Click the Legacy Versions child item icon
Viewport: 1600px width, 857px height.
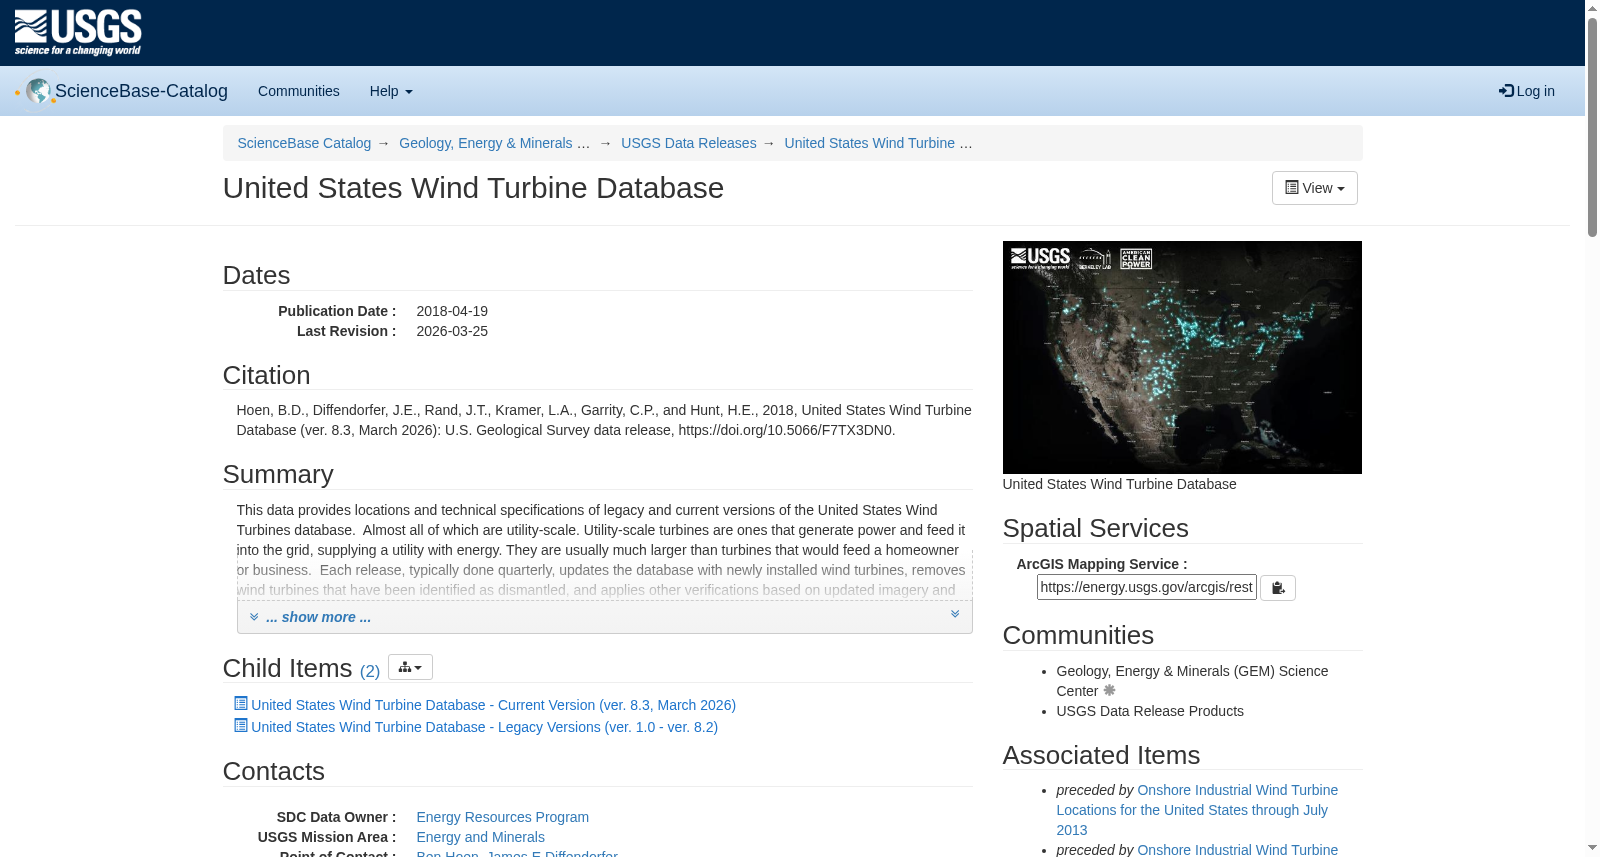[240, 726]
